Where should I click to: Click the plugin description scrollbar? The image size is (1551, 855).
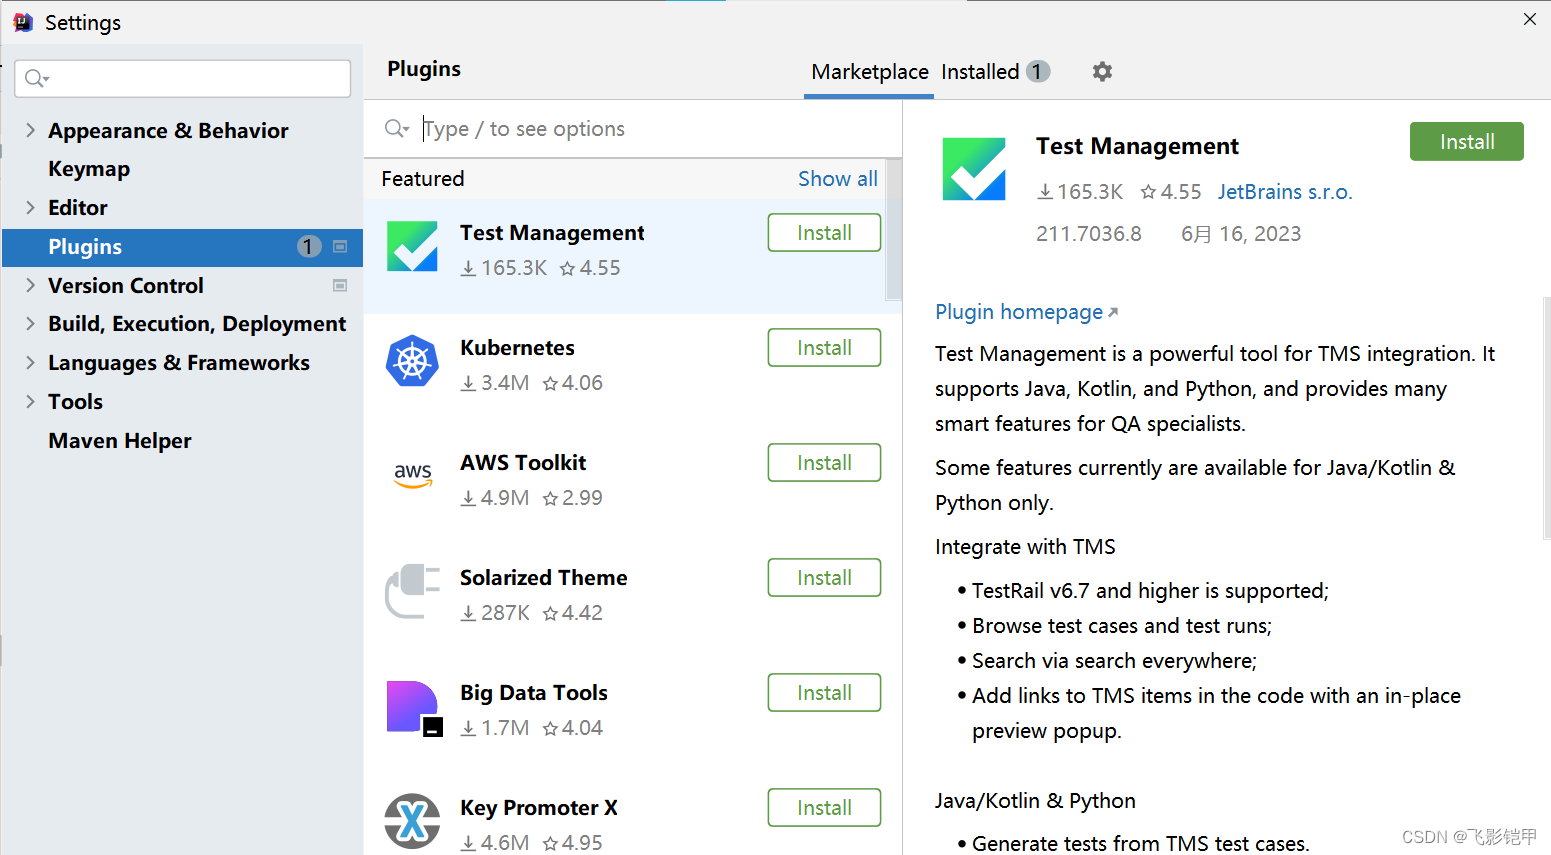click(1546, 418)
